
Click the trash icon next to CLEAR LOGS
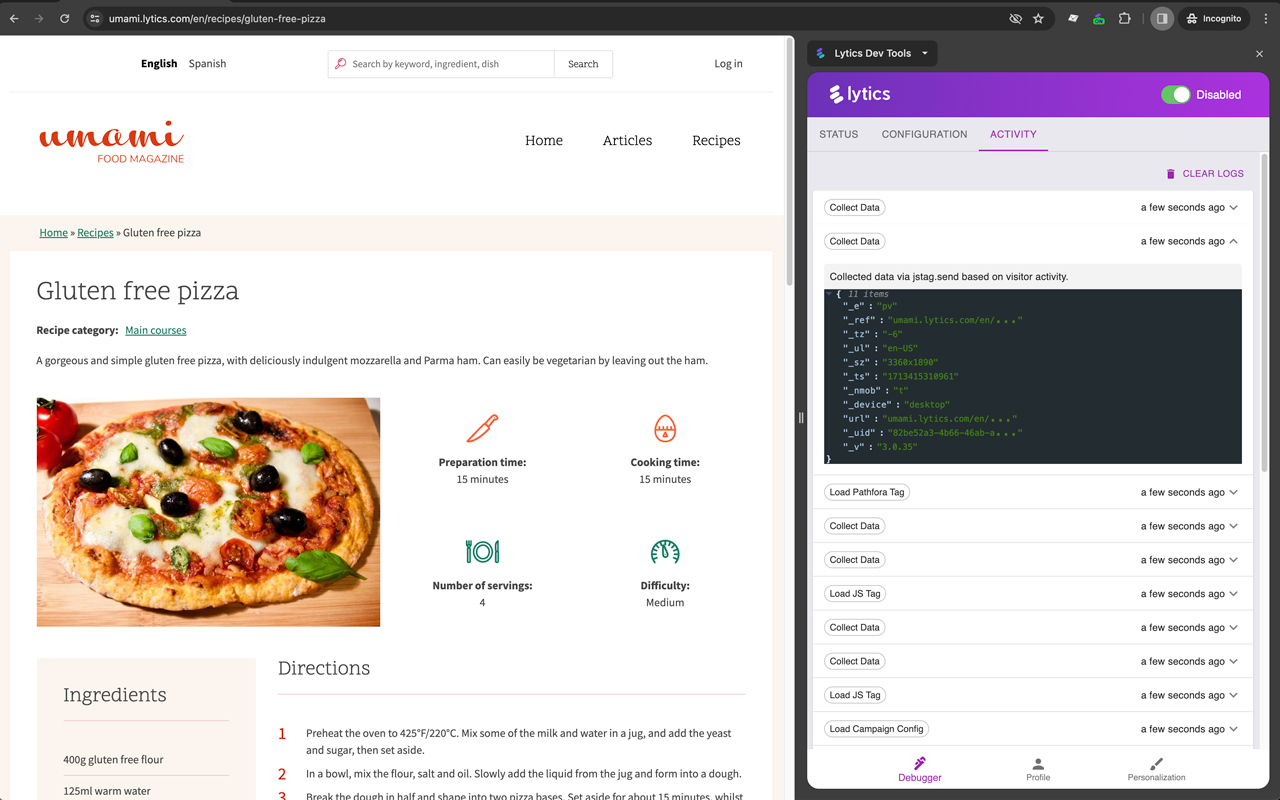1171,173
